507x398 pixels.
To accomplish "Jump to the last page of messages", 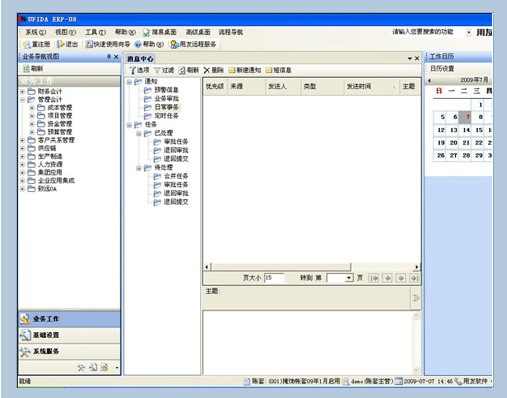I will [x=414, y=278].
